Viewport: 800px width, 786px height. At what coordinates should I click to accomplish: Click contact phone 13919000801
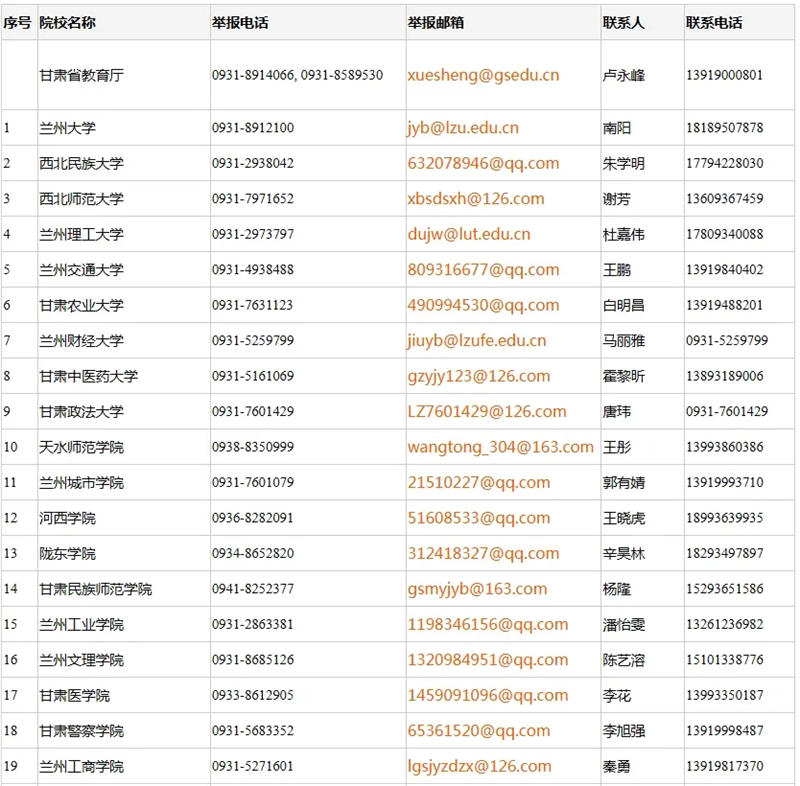coord(724,75)
